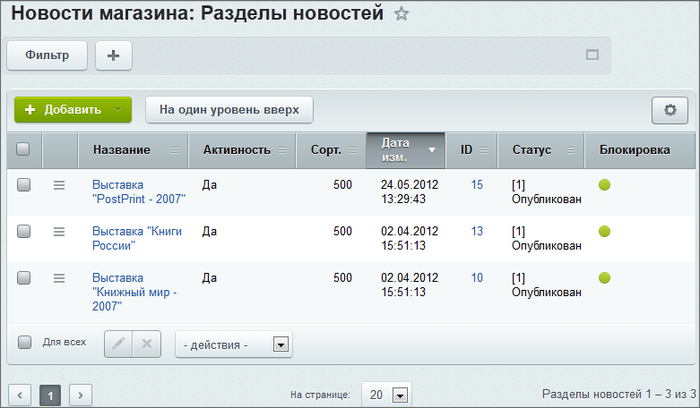Sort by the Дата изм. column header
This screenshot has width=700, height=408.
tap(405, 150)
